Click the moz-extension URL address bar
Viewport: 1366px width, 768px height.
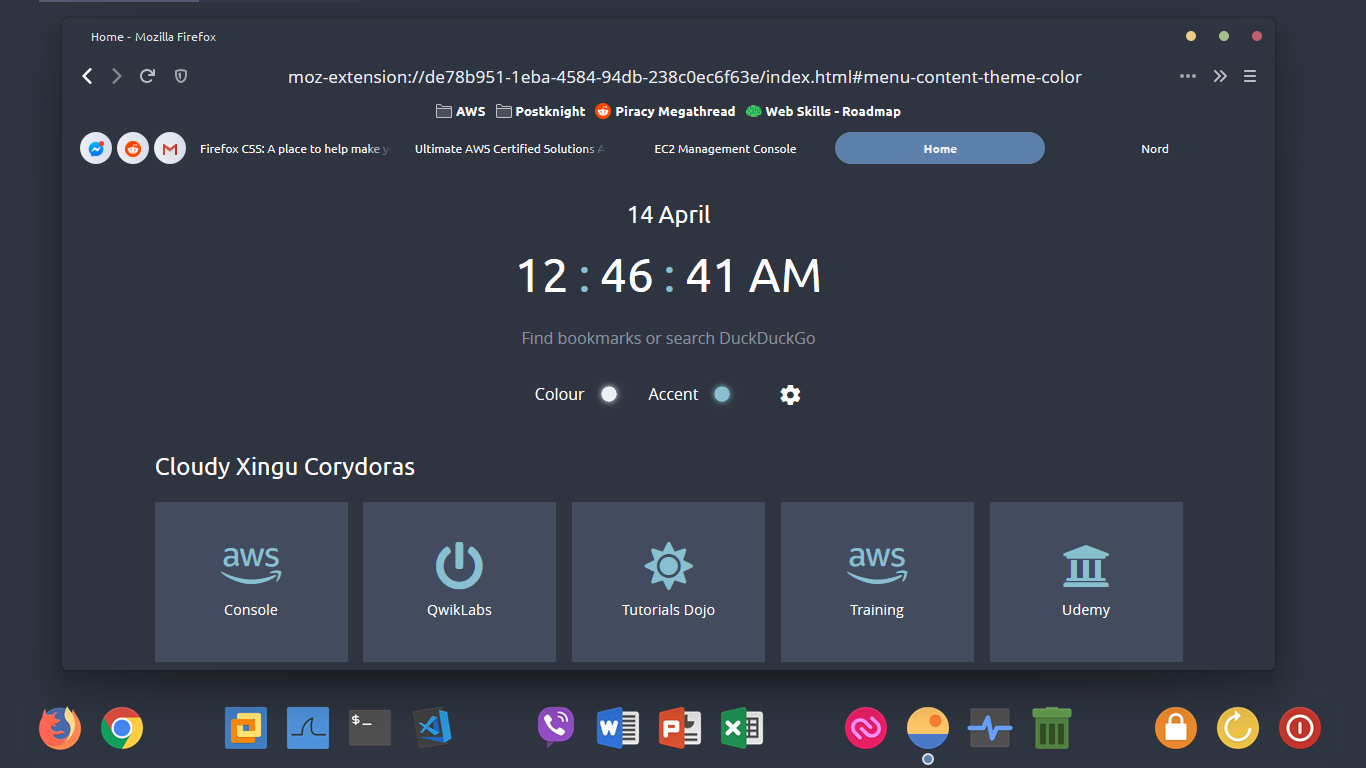point(684,77)
